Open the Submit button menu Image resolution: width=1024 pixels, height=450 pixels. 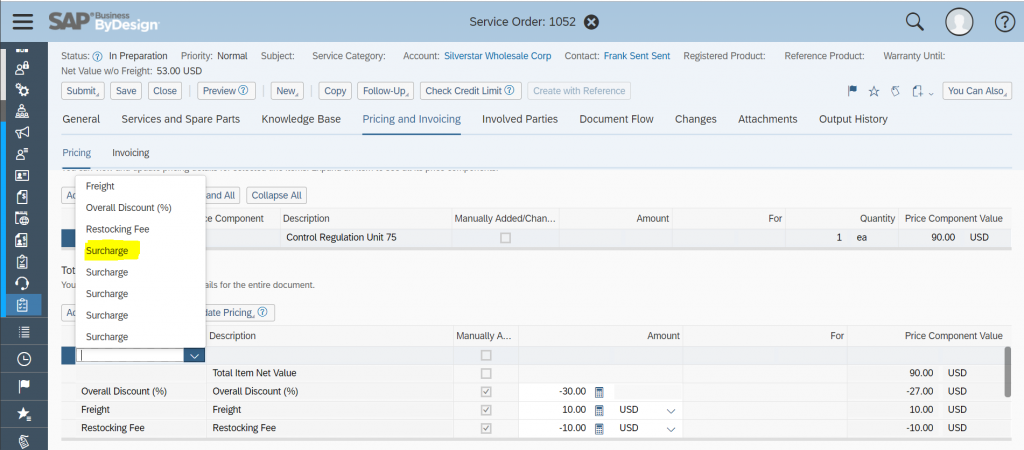[83, 91]
